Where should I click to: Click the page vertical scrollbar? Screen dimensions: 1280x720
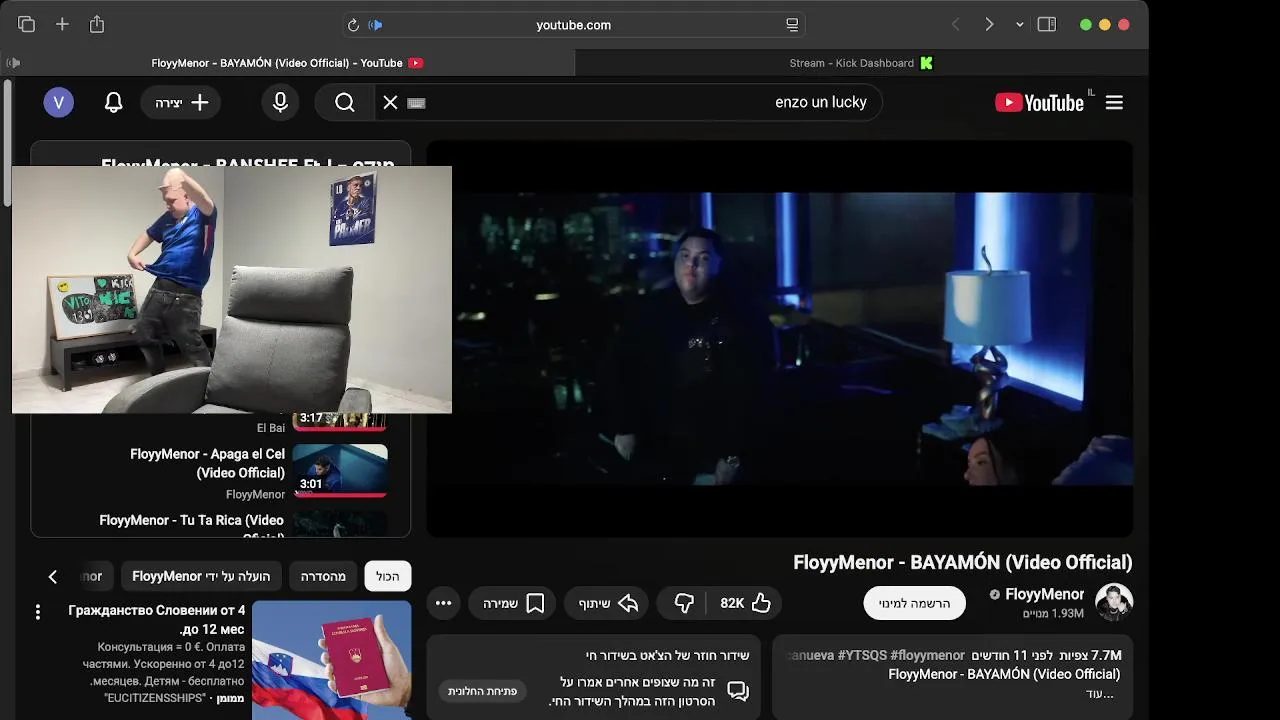7,145
